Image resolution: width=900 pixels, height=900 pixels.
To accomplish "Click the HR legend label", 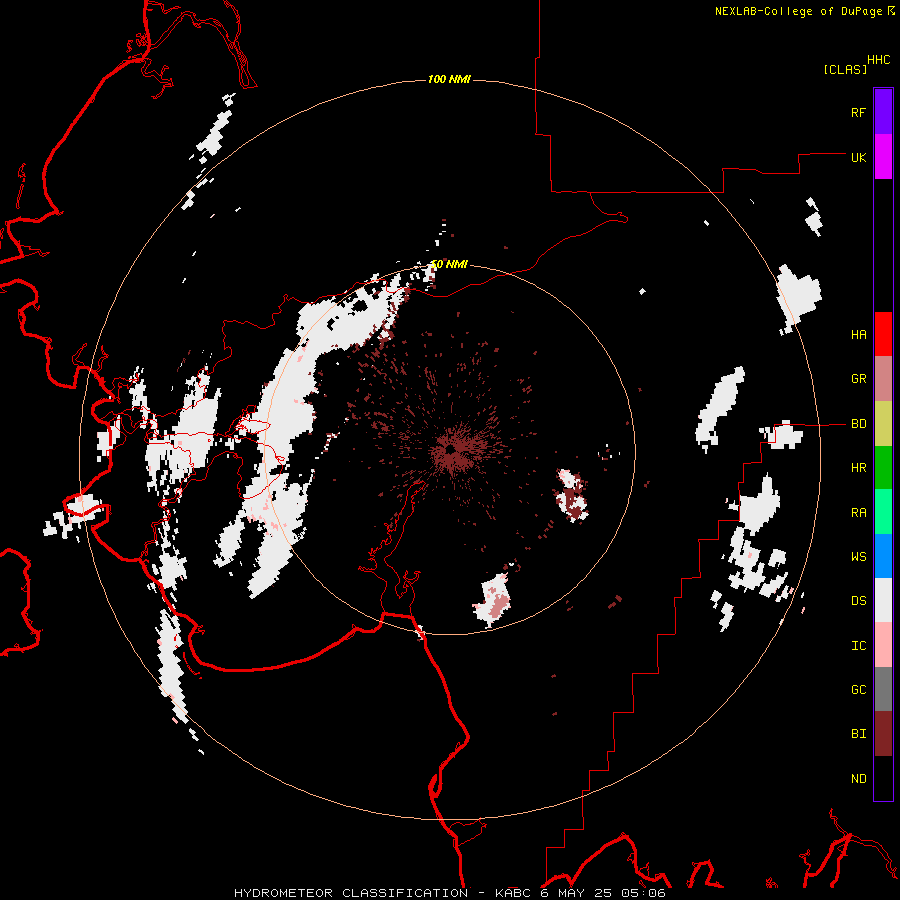I will [859, 468].
